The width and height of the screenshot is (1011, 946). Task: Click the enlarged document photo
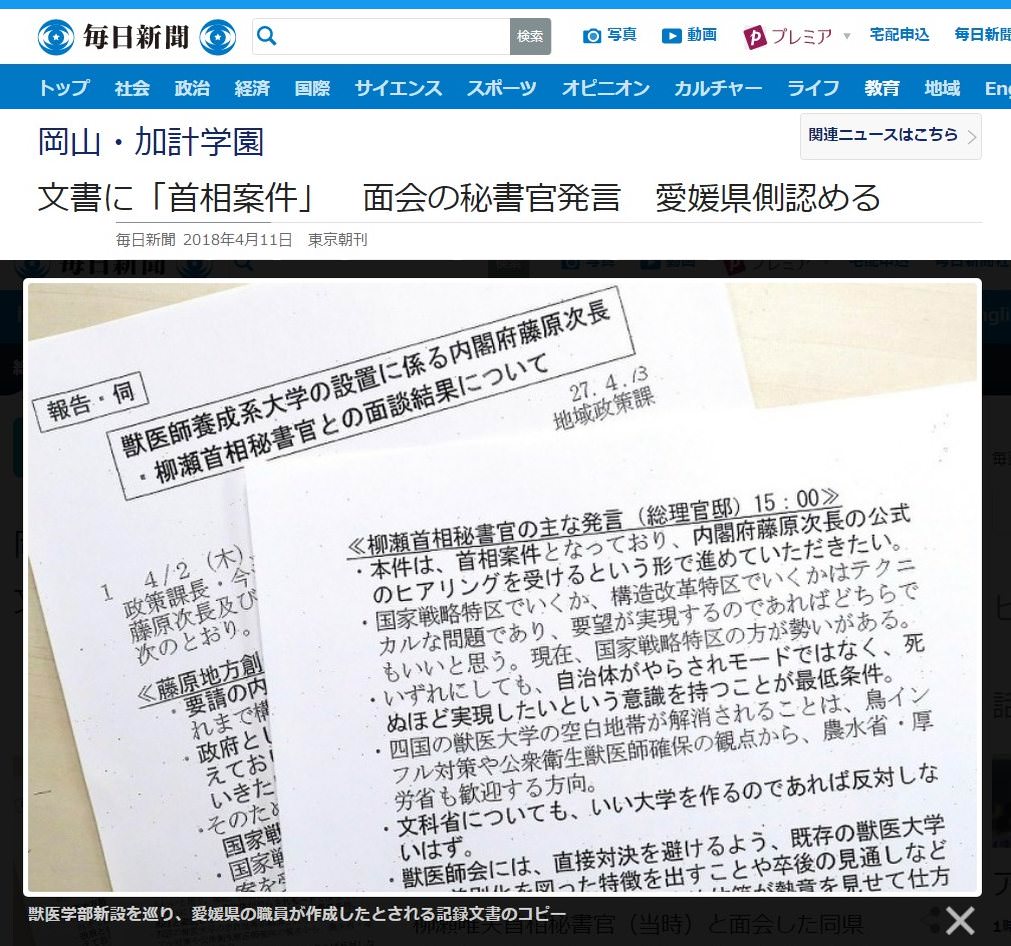point(502,587)
